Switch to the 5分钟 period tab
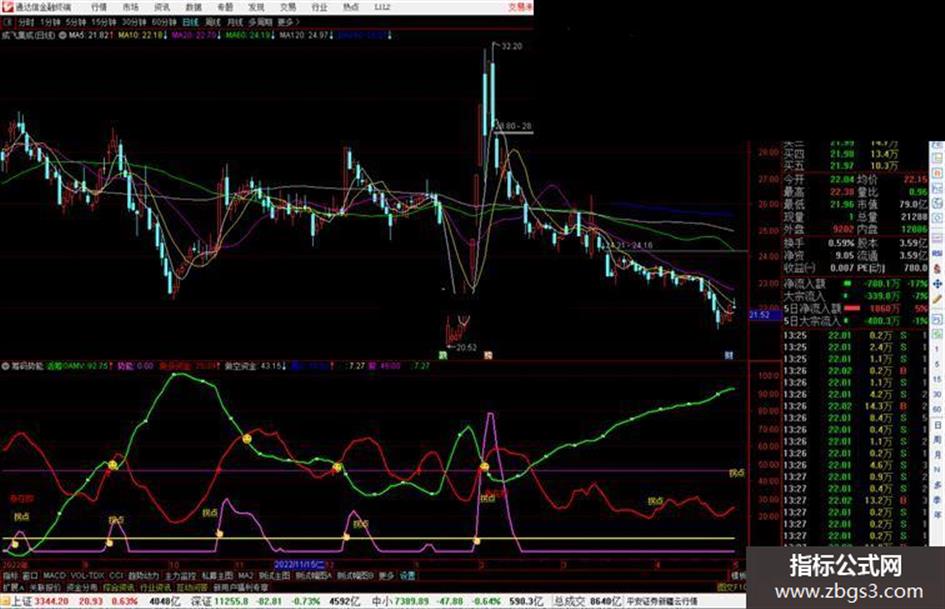The height and width of the screenshot is (609, 945). click(x=75, y=22)
